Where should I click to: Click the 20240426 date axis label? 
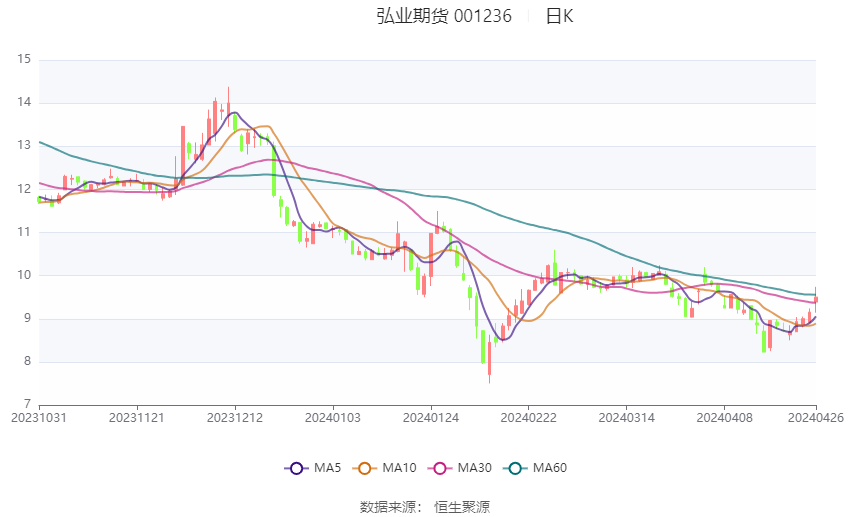click(816, 418)
